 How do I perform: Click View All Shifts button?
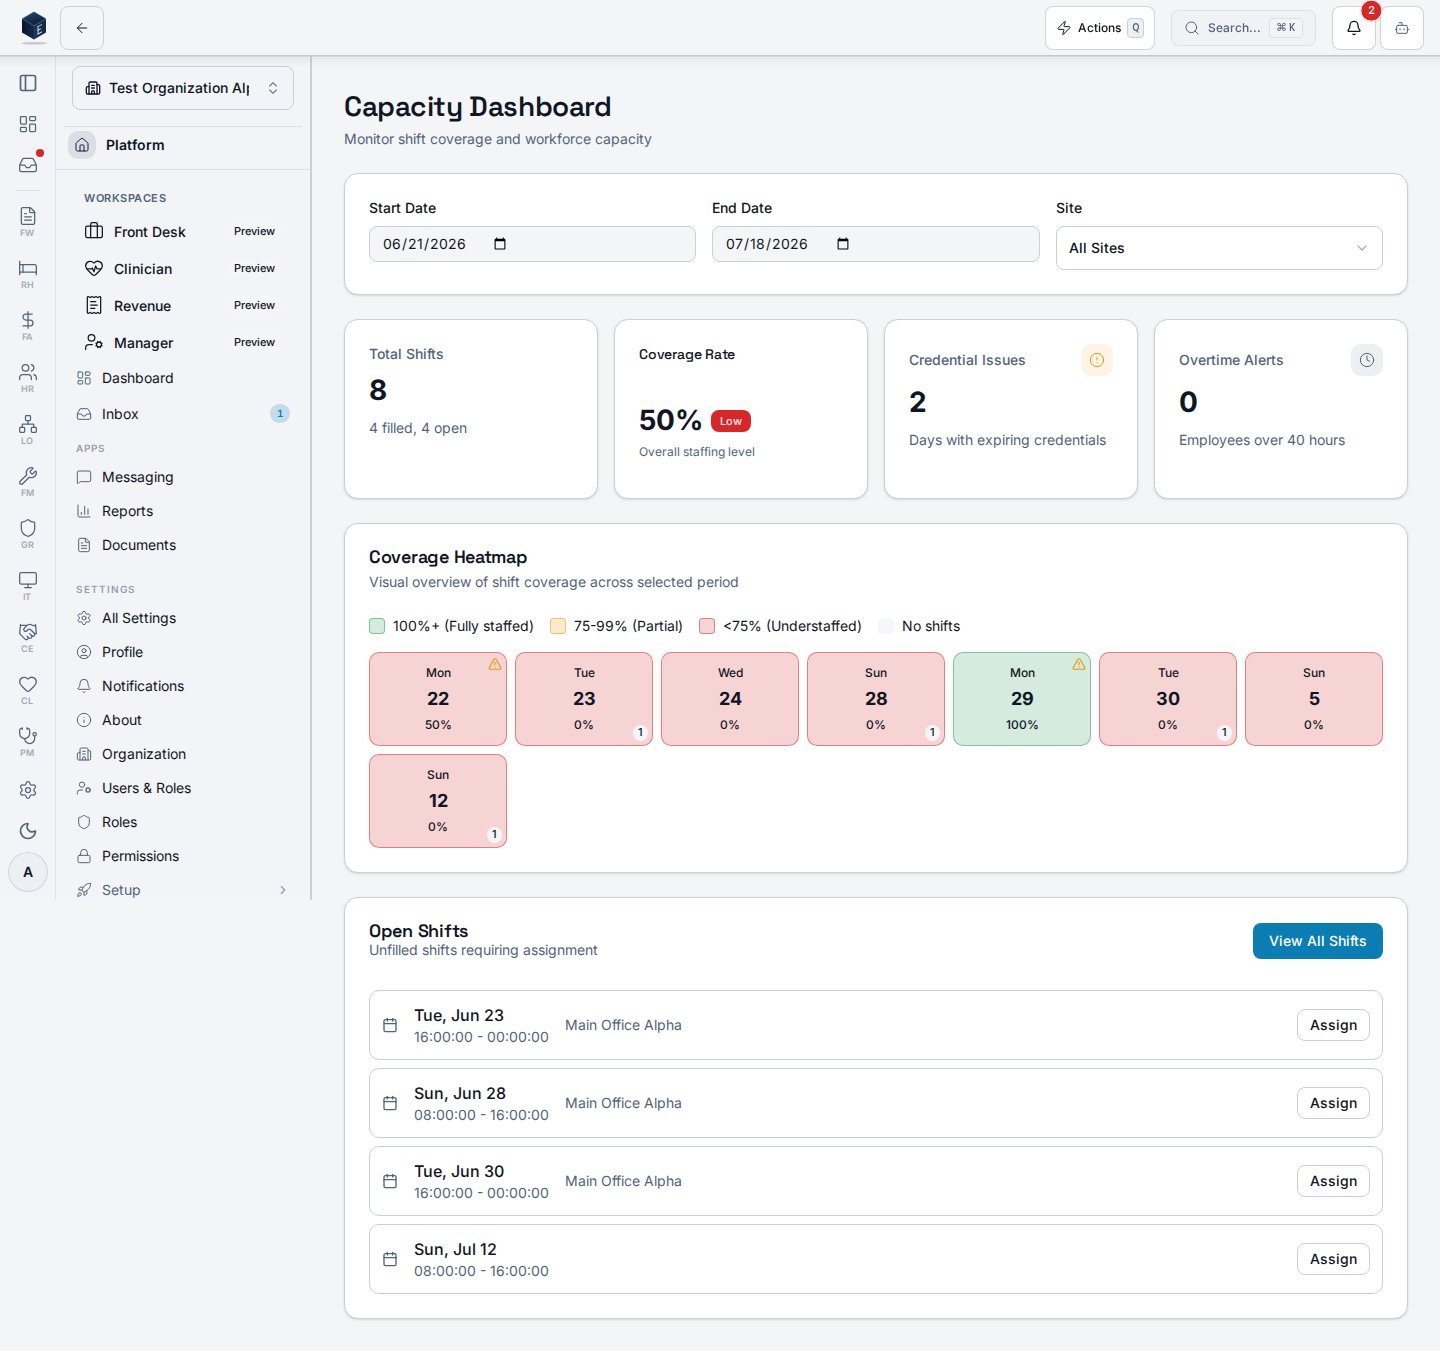point(1318,941)
